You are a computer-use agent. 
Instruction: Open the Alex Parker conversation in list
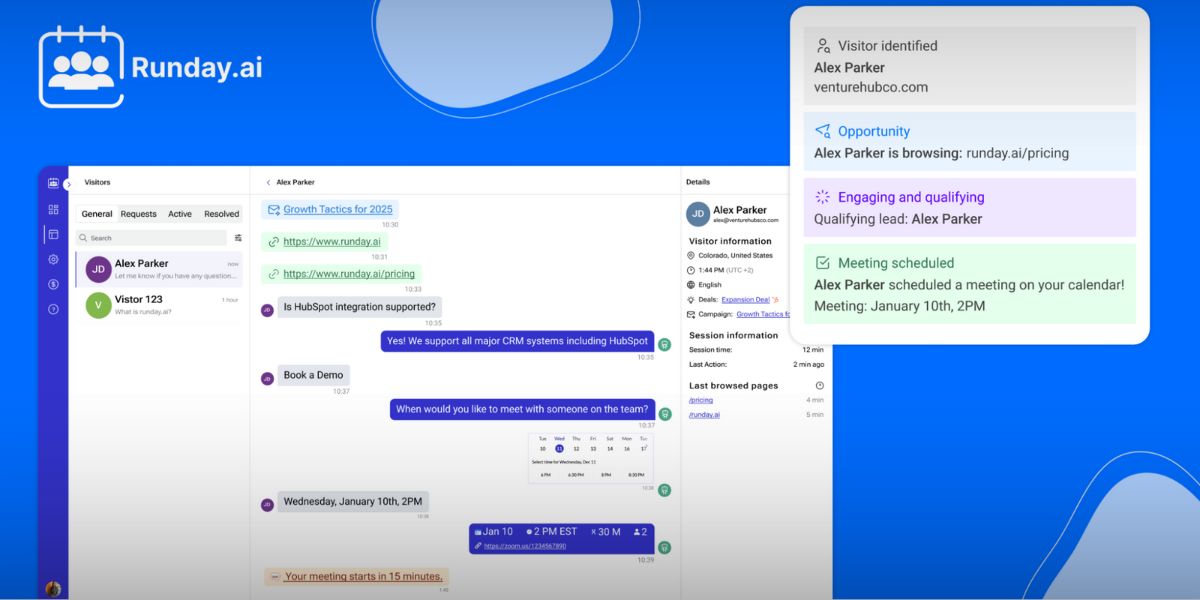[x=159, y=269]
